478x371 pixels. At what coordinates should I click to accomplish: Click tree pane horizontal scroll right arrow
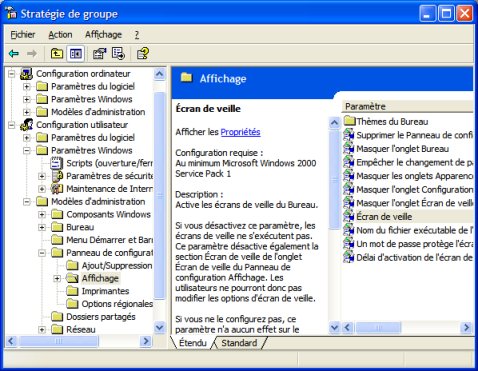pyautogui.click(x=146, y=341)
